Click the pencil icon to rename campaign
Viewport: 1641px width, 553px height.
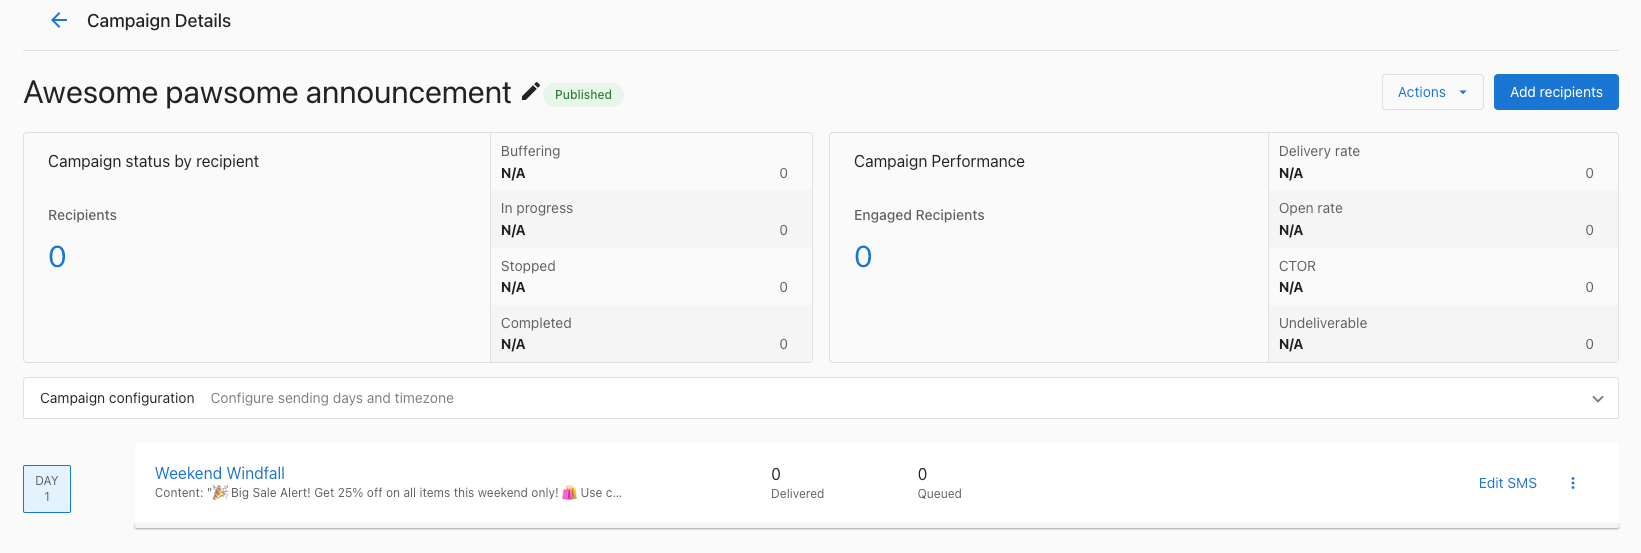530,92
